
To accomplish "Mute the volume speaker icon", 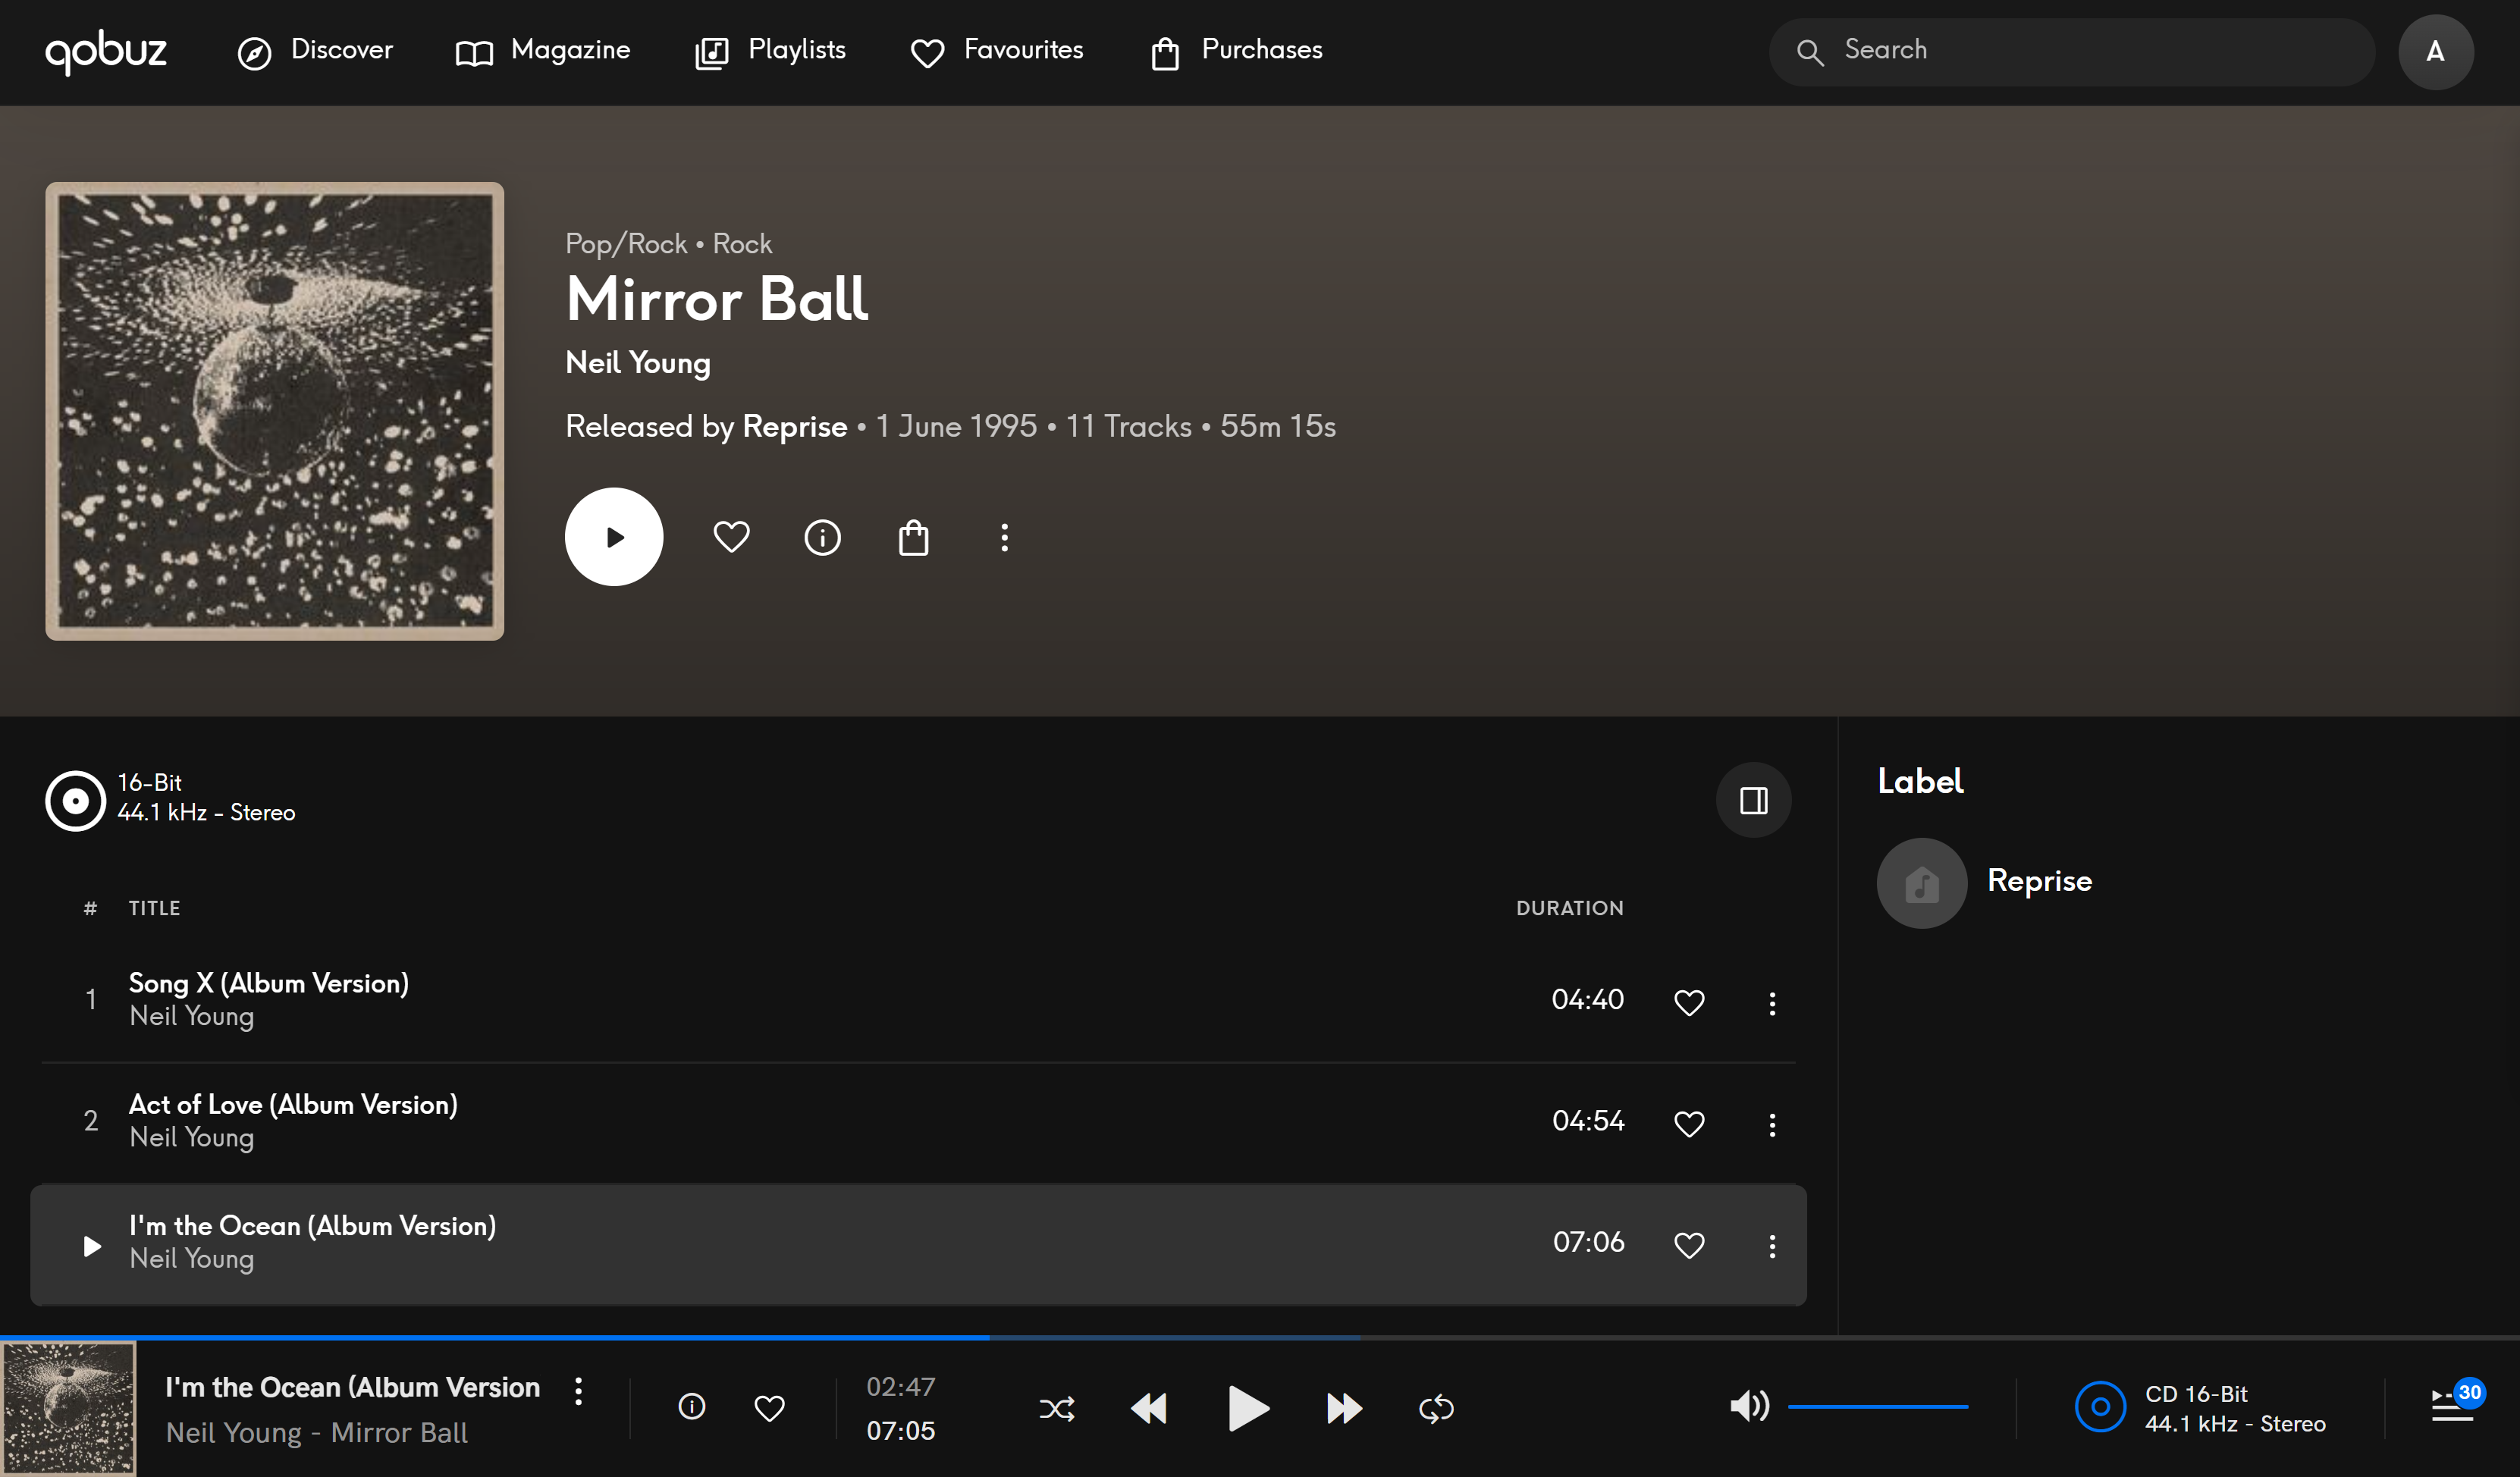I will click(1750, 1406).
